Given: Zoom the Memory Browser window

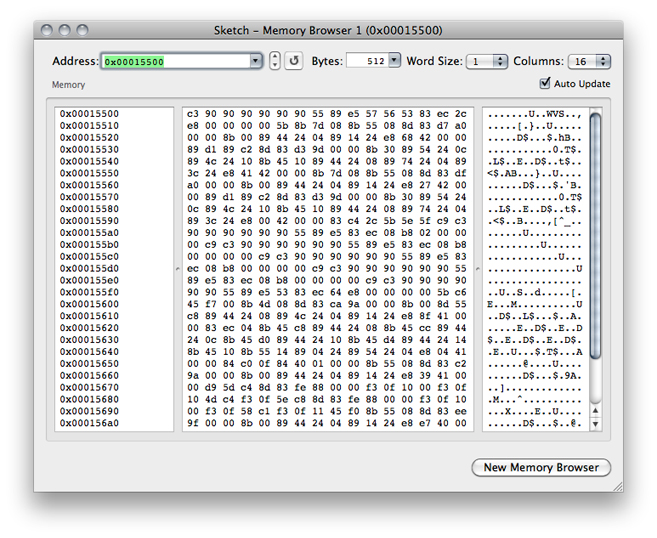Looking at the screenshot, I should (83, 30).
